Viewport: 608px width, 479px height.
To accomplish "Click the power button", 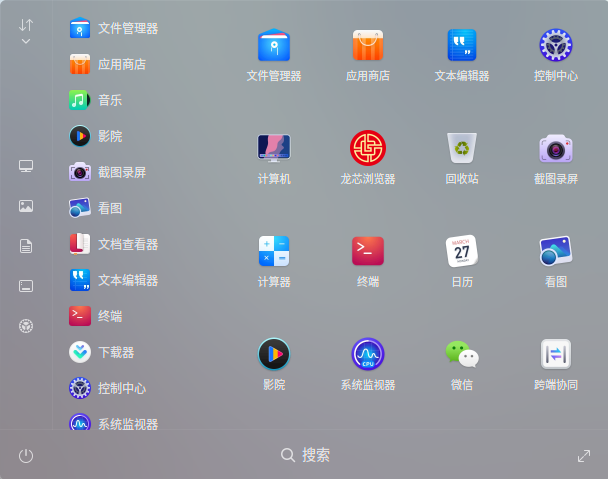I will pyautogui.click(x=26, y=456).
